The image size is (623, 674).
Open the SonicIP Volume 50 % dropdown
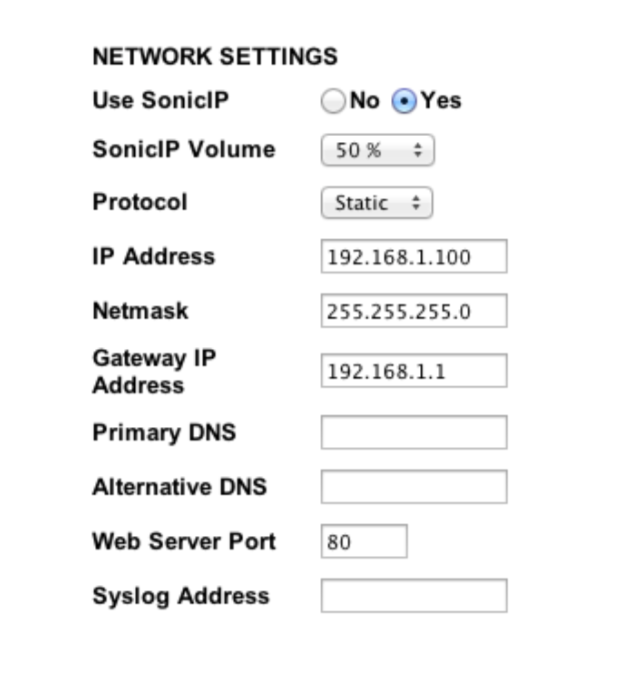[377, 151]
